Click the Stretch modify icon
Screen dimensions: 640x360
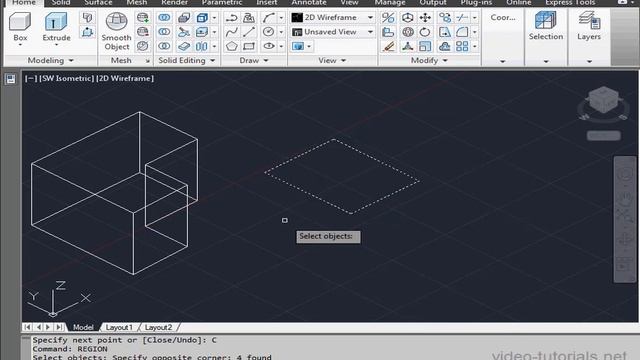tap(444, 32)
